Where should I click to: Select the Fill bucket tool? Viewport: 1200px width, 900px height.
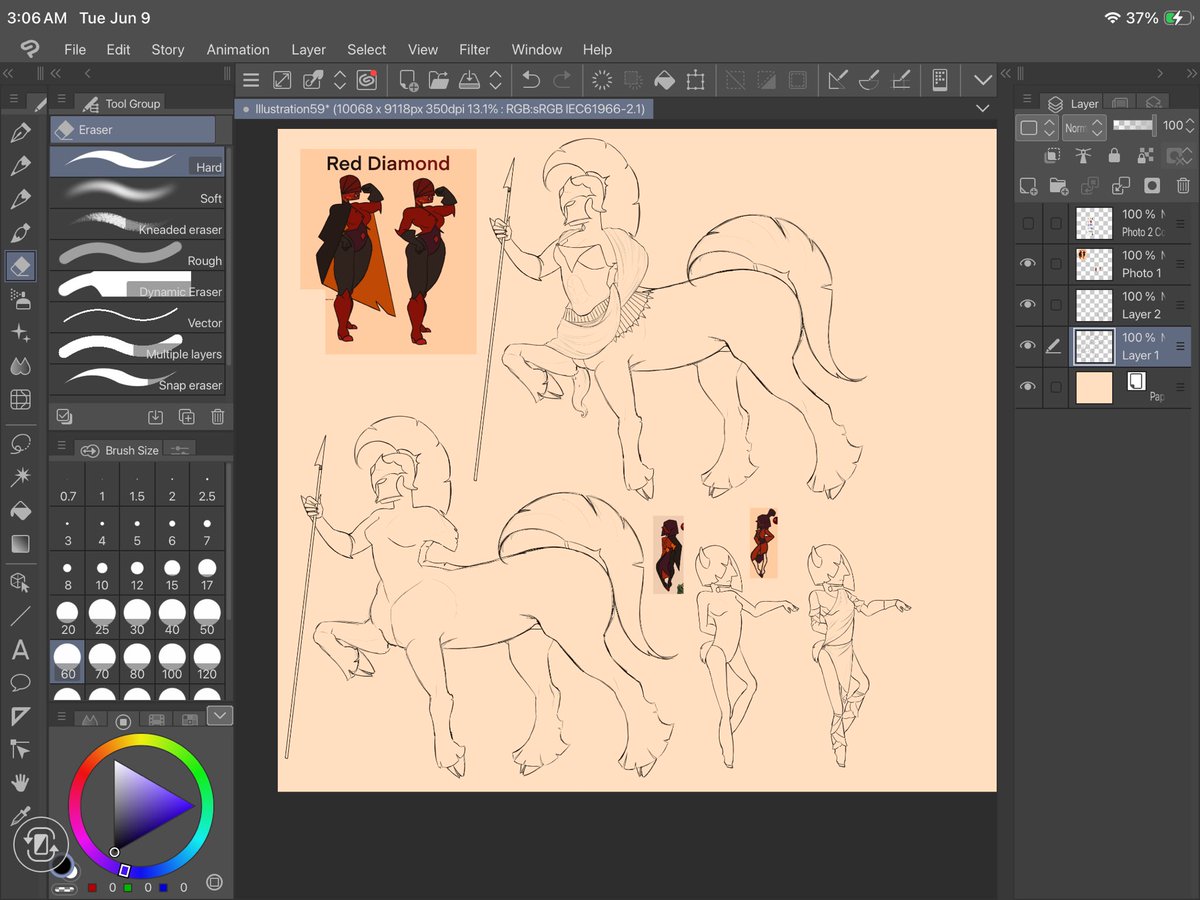[x=20, y=511]
